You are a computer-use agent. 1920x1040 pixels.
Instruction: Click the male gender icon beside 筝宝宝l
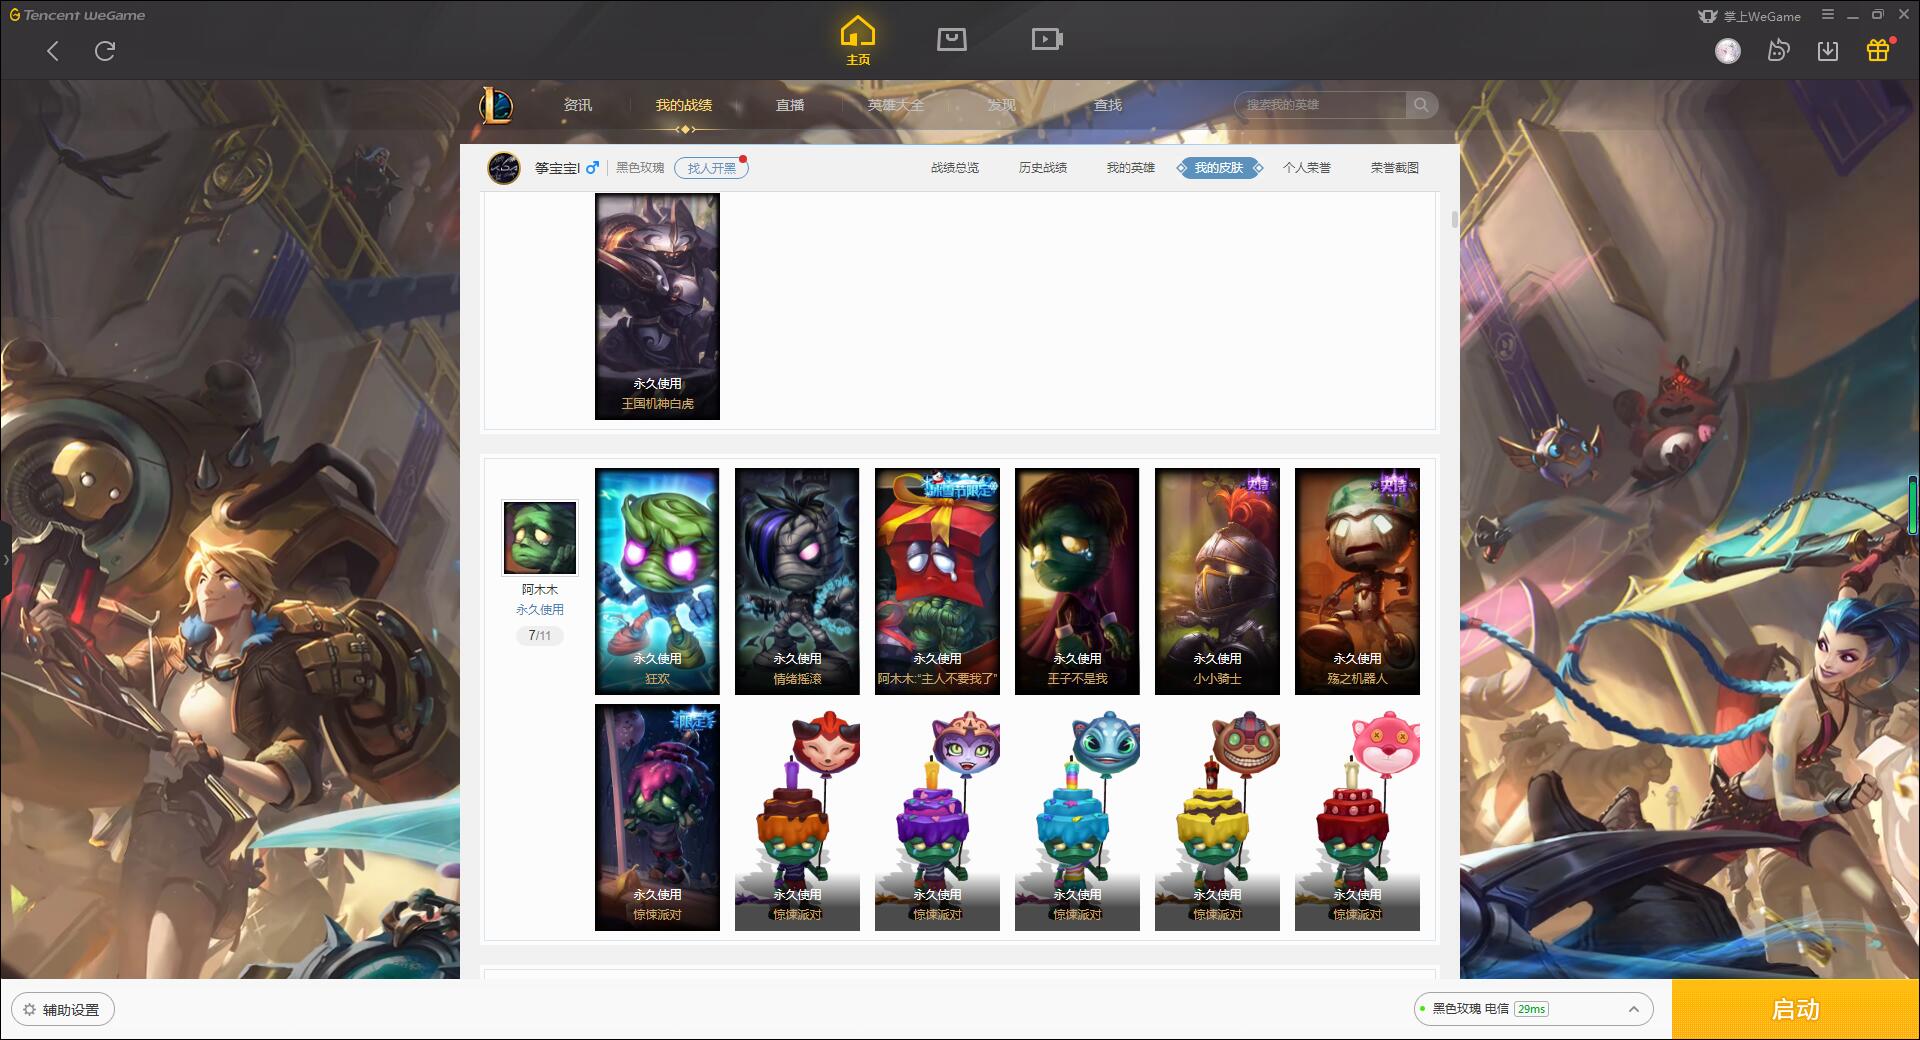[x=593, y=167]
